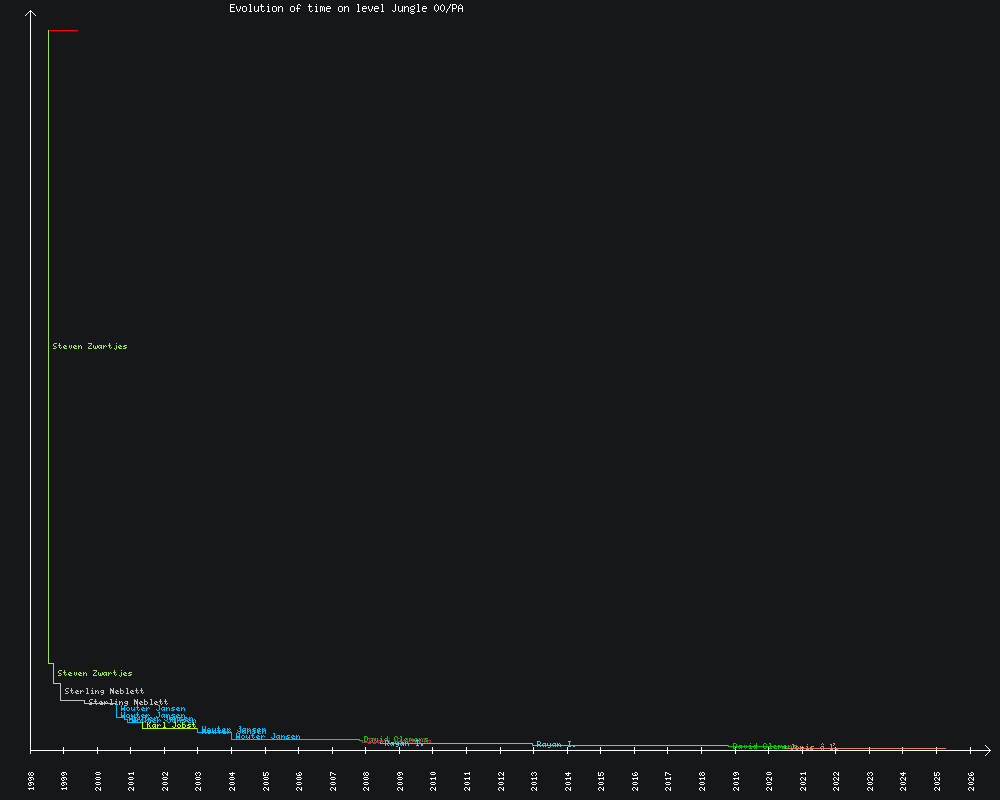The image size is (1000, 800).
Task: Select the 2010 year on the x-axis
Action: click(x=433, y=780)
